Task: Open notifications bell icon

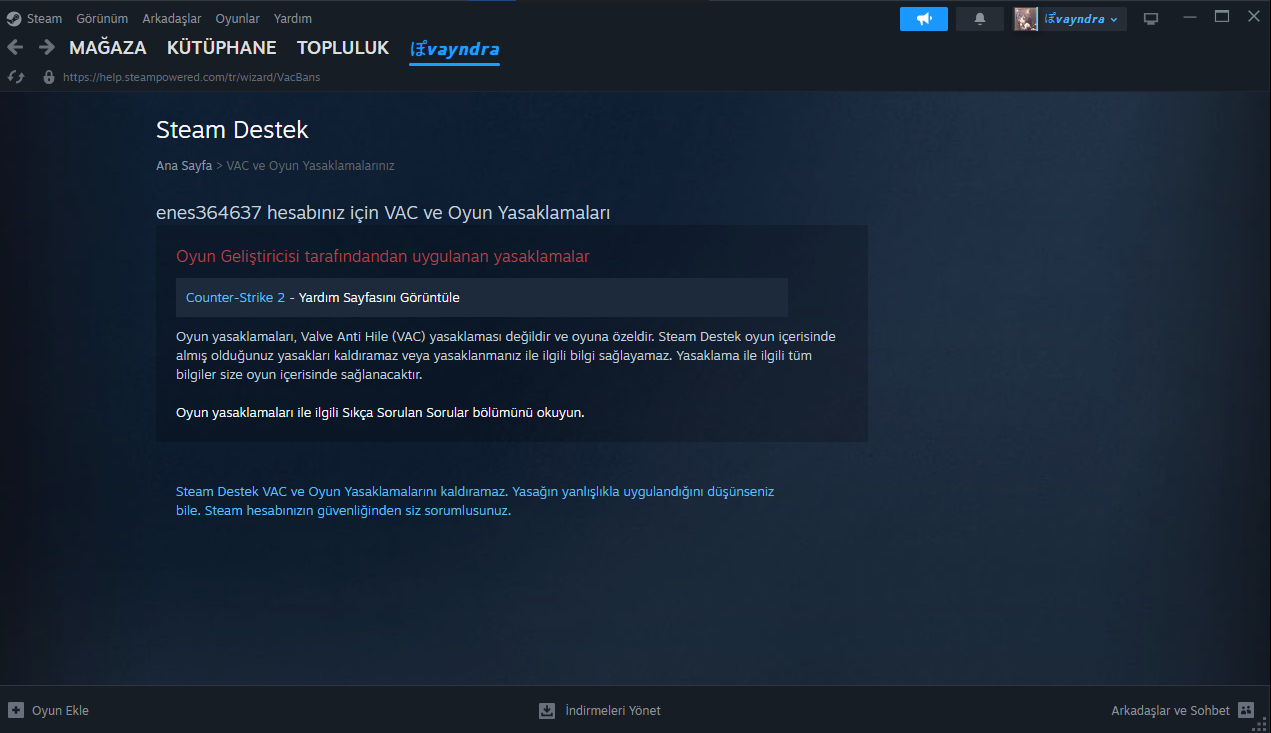Action: pos(980,19)
